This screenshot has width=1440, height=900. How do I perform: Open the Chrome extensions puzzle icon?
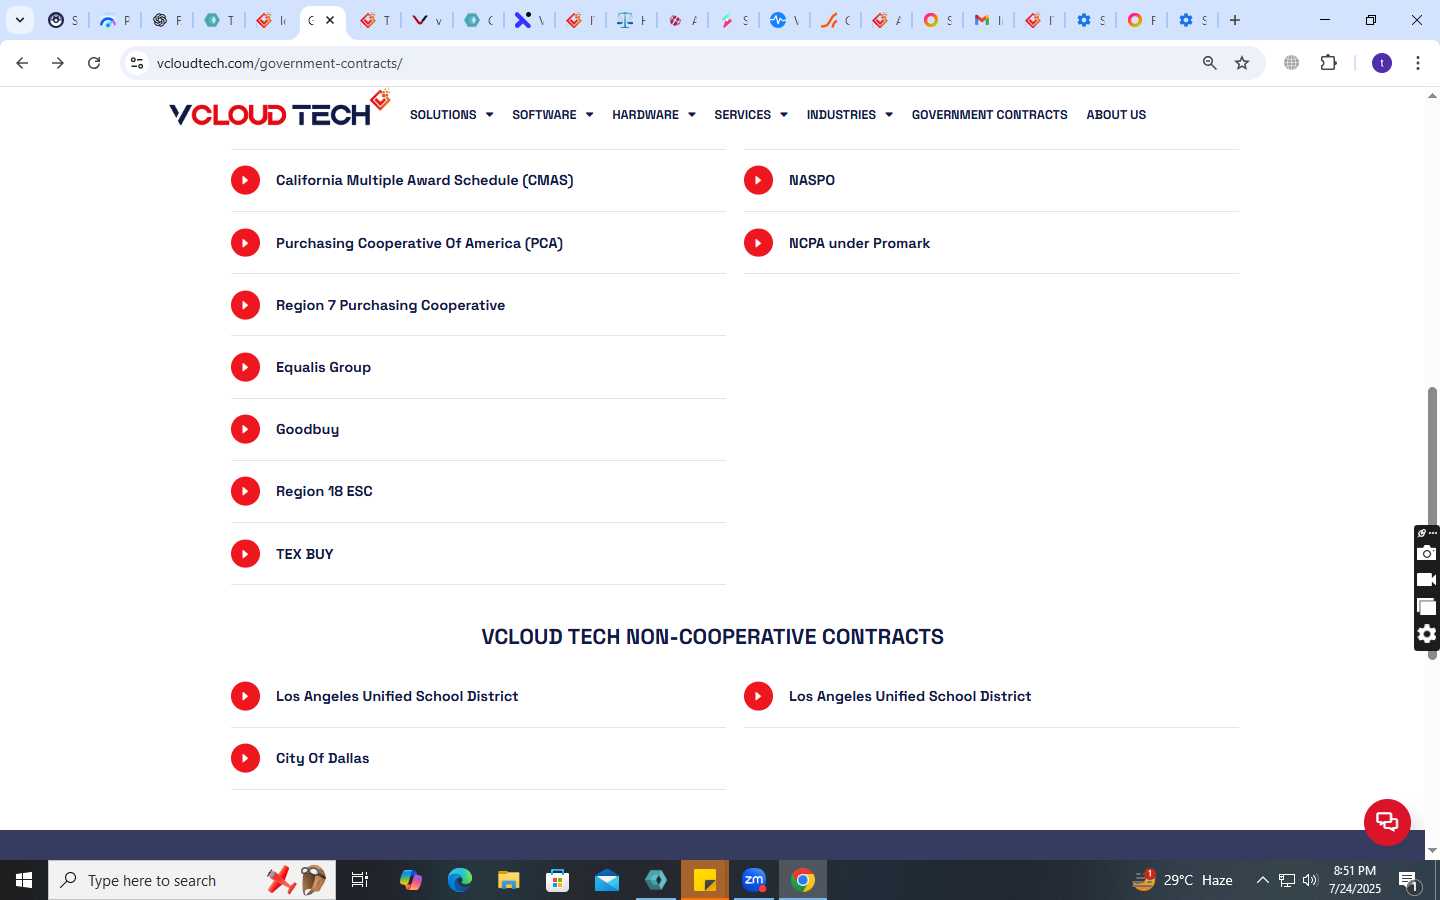point(1328,63)
